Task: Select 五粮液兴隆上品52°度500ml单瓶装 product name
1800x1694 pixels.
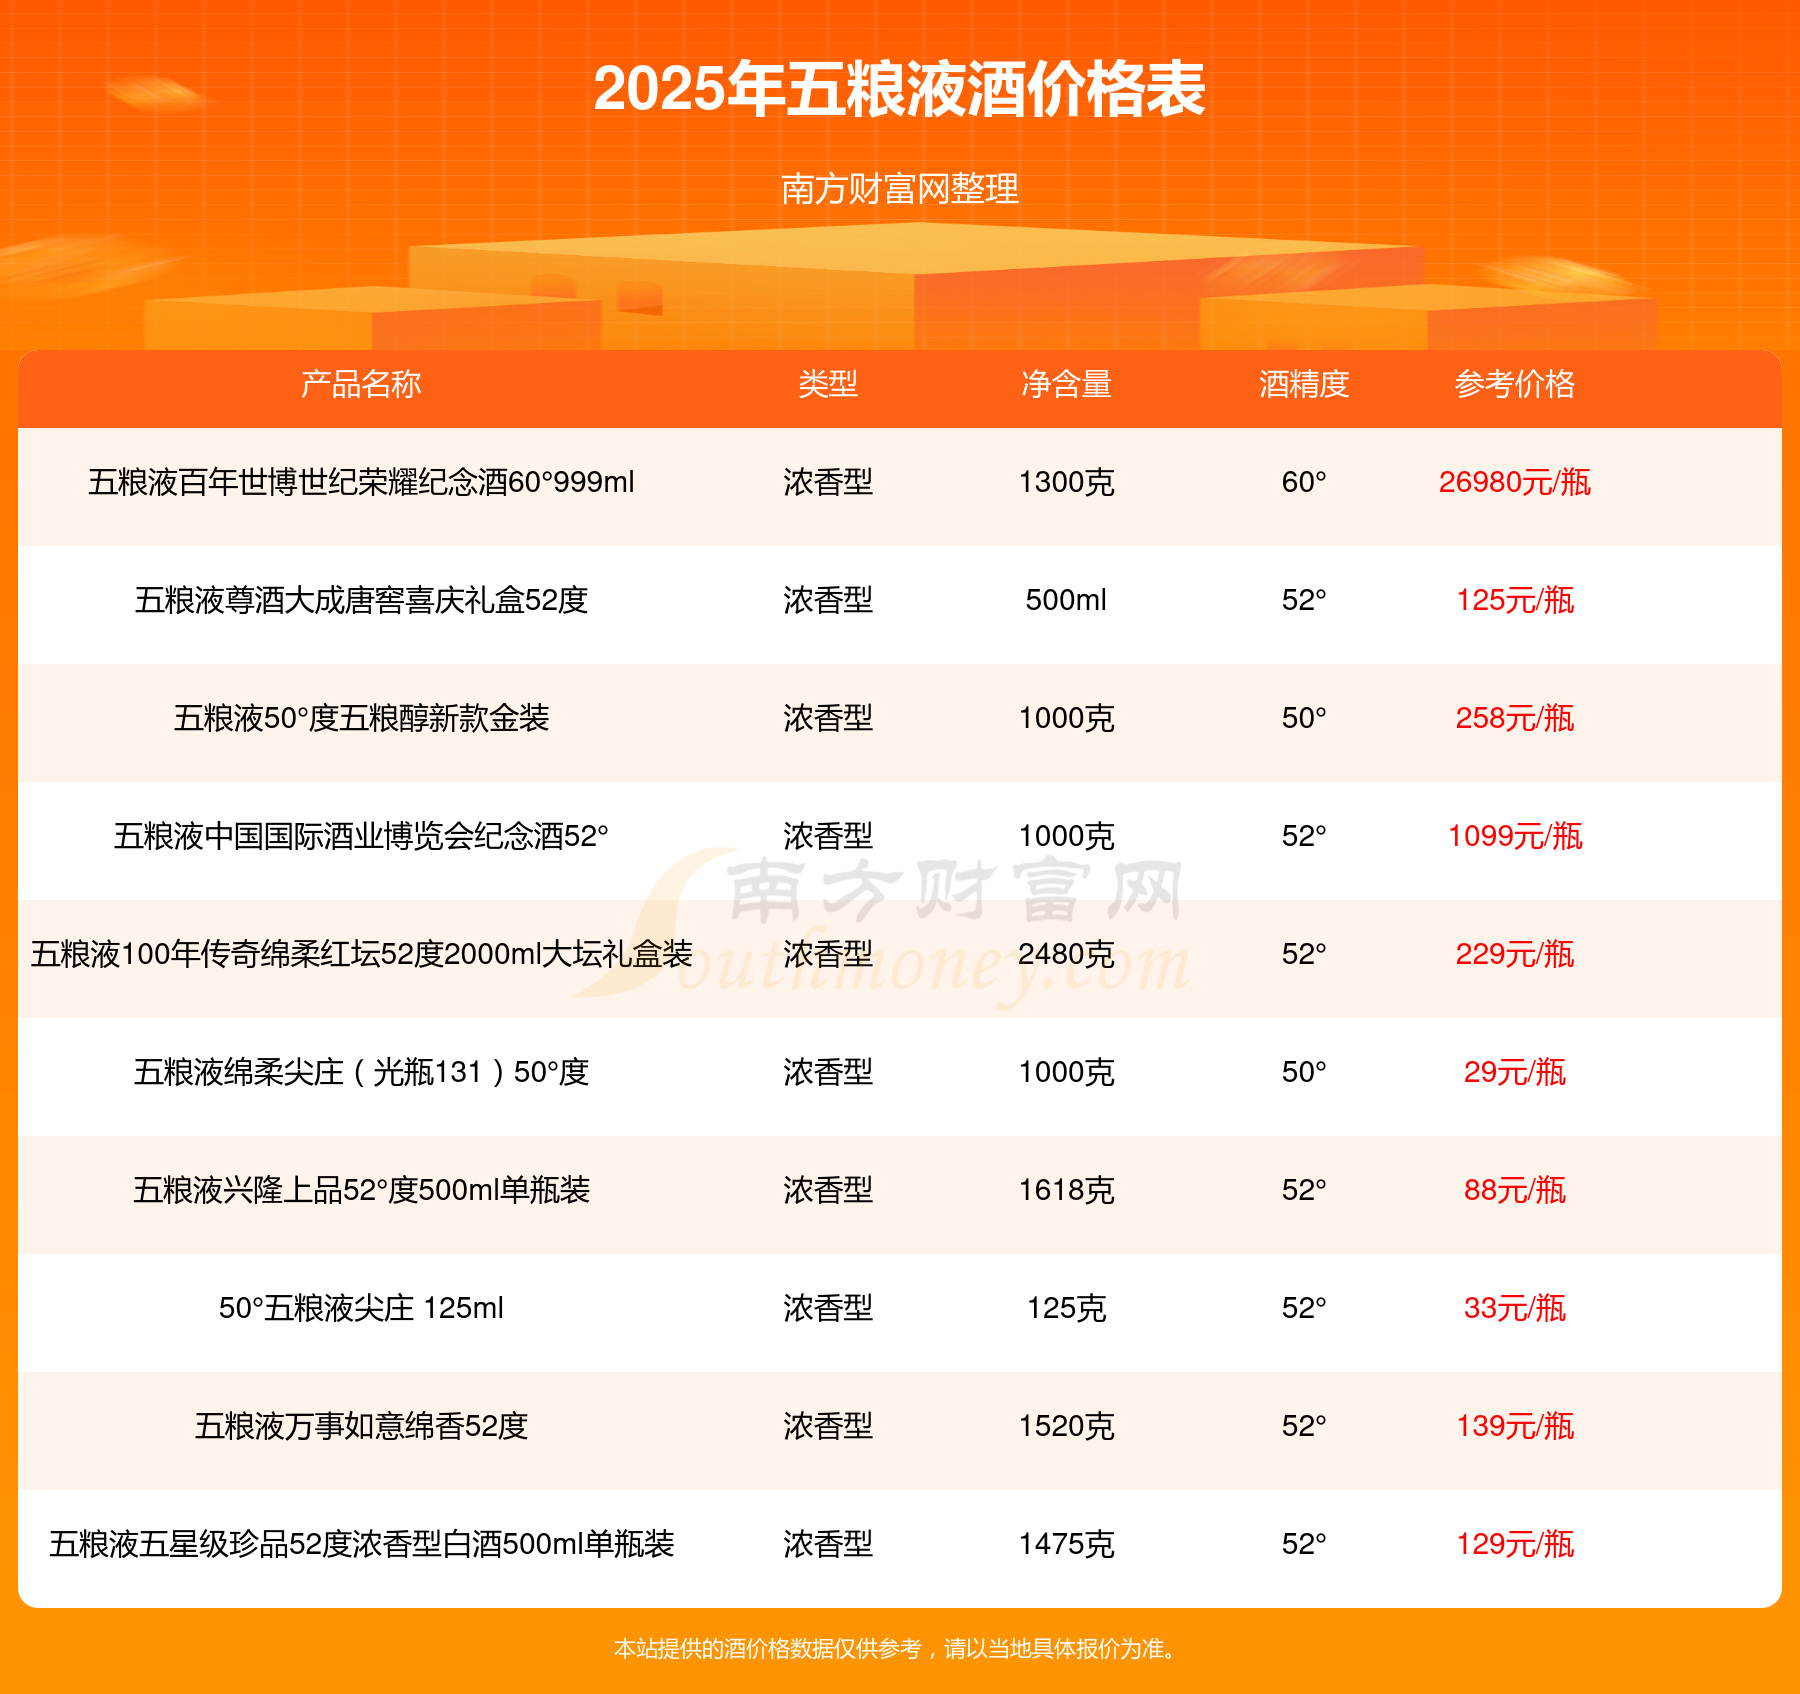Action: point(361,1190)
